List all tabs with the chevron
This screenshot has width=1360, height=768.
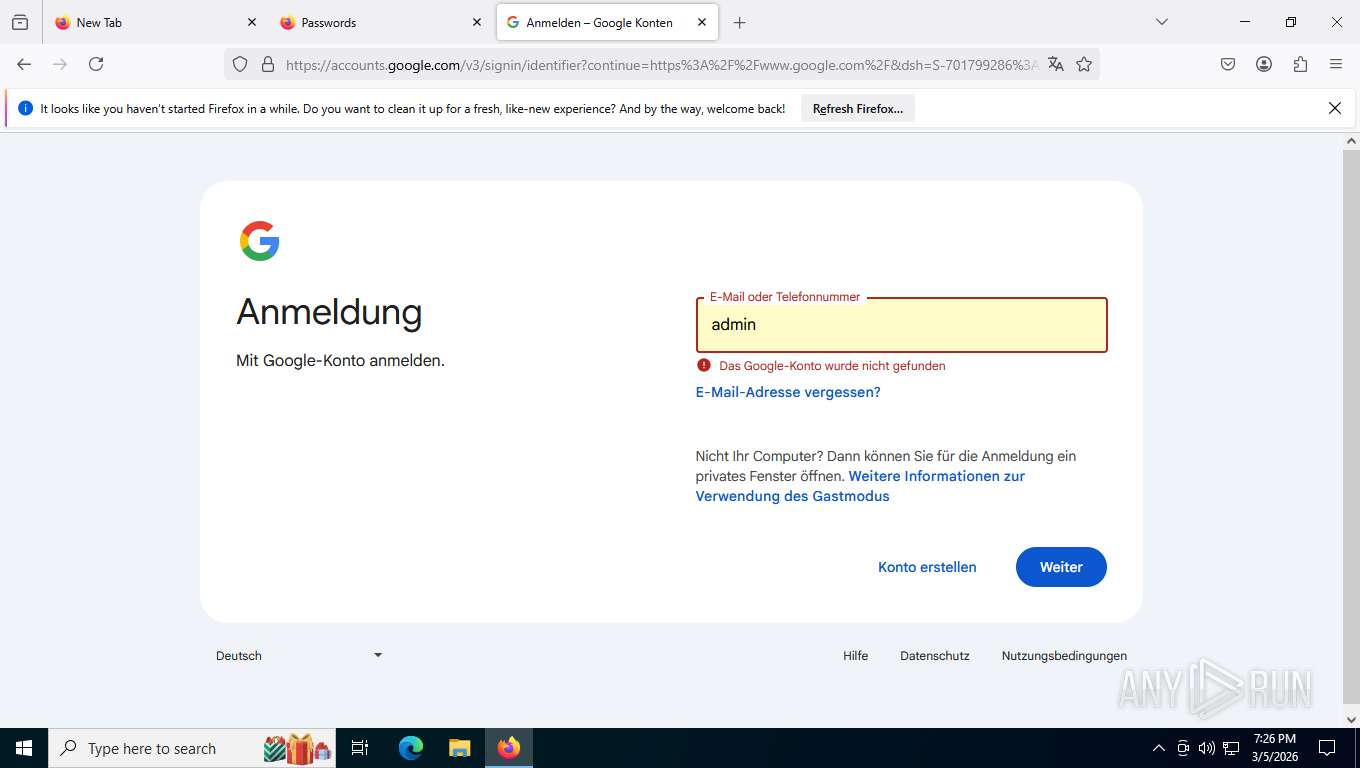(1161, 22)
